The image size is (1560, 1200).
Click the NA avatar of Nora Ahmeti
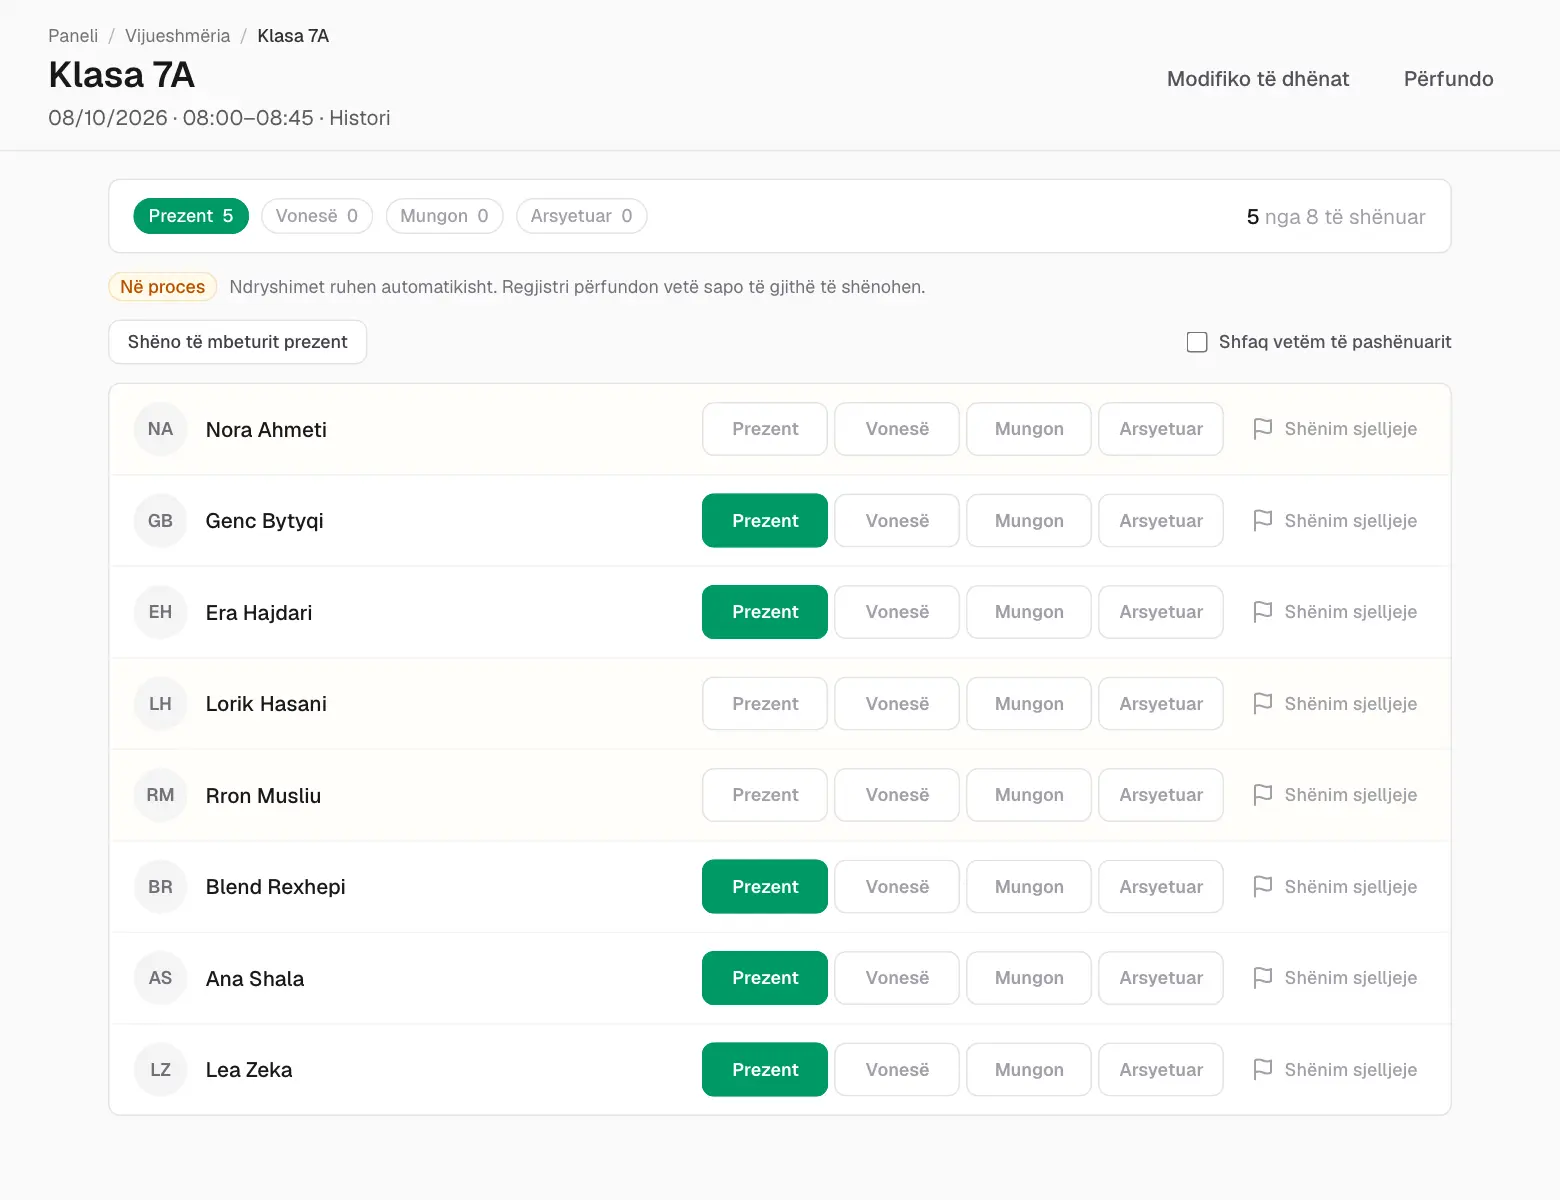[160, 429]
